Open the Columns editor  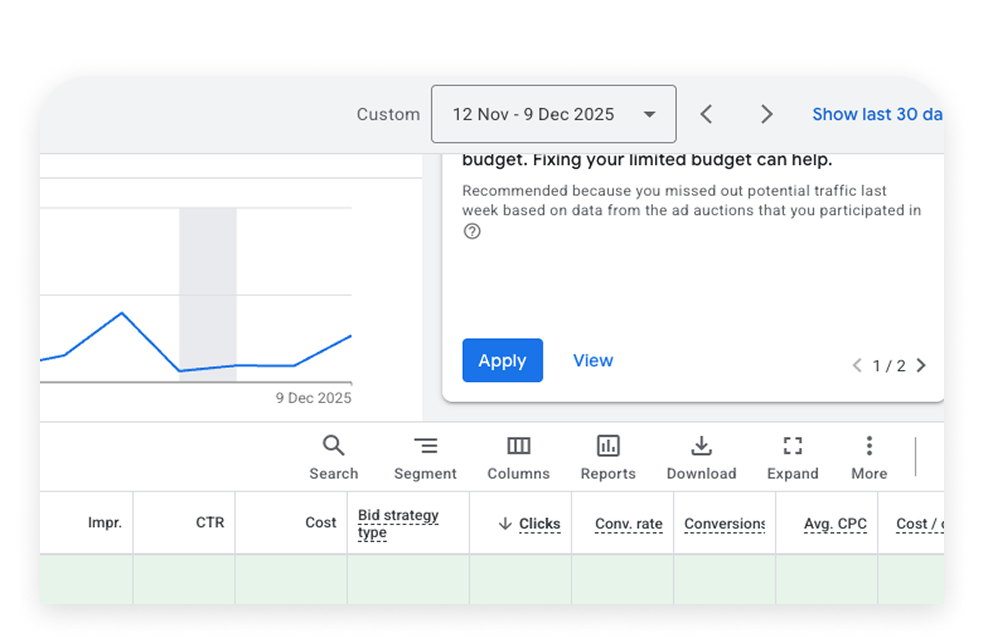(518, 457)
